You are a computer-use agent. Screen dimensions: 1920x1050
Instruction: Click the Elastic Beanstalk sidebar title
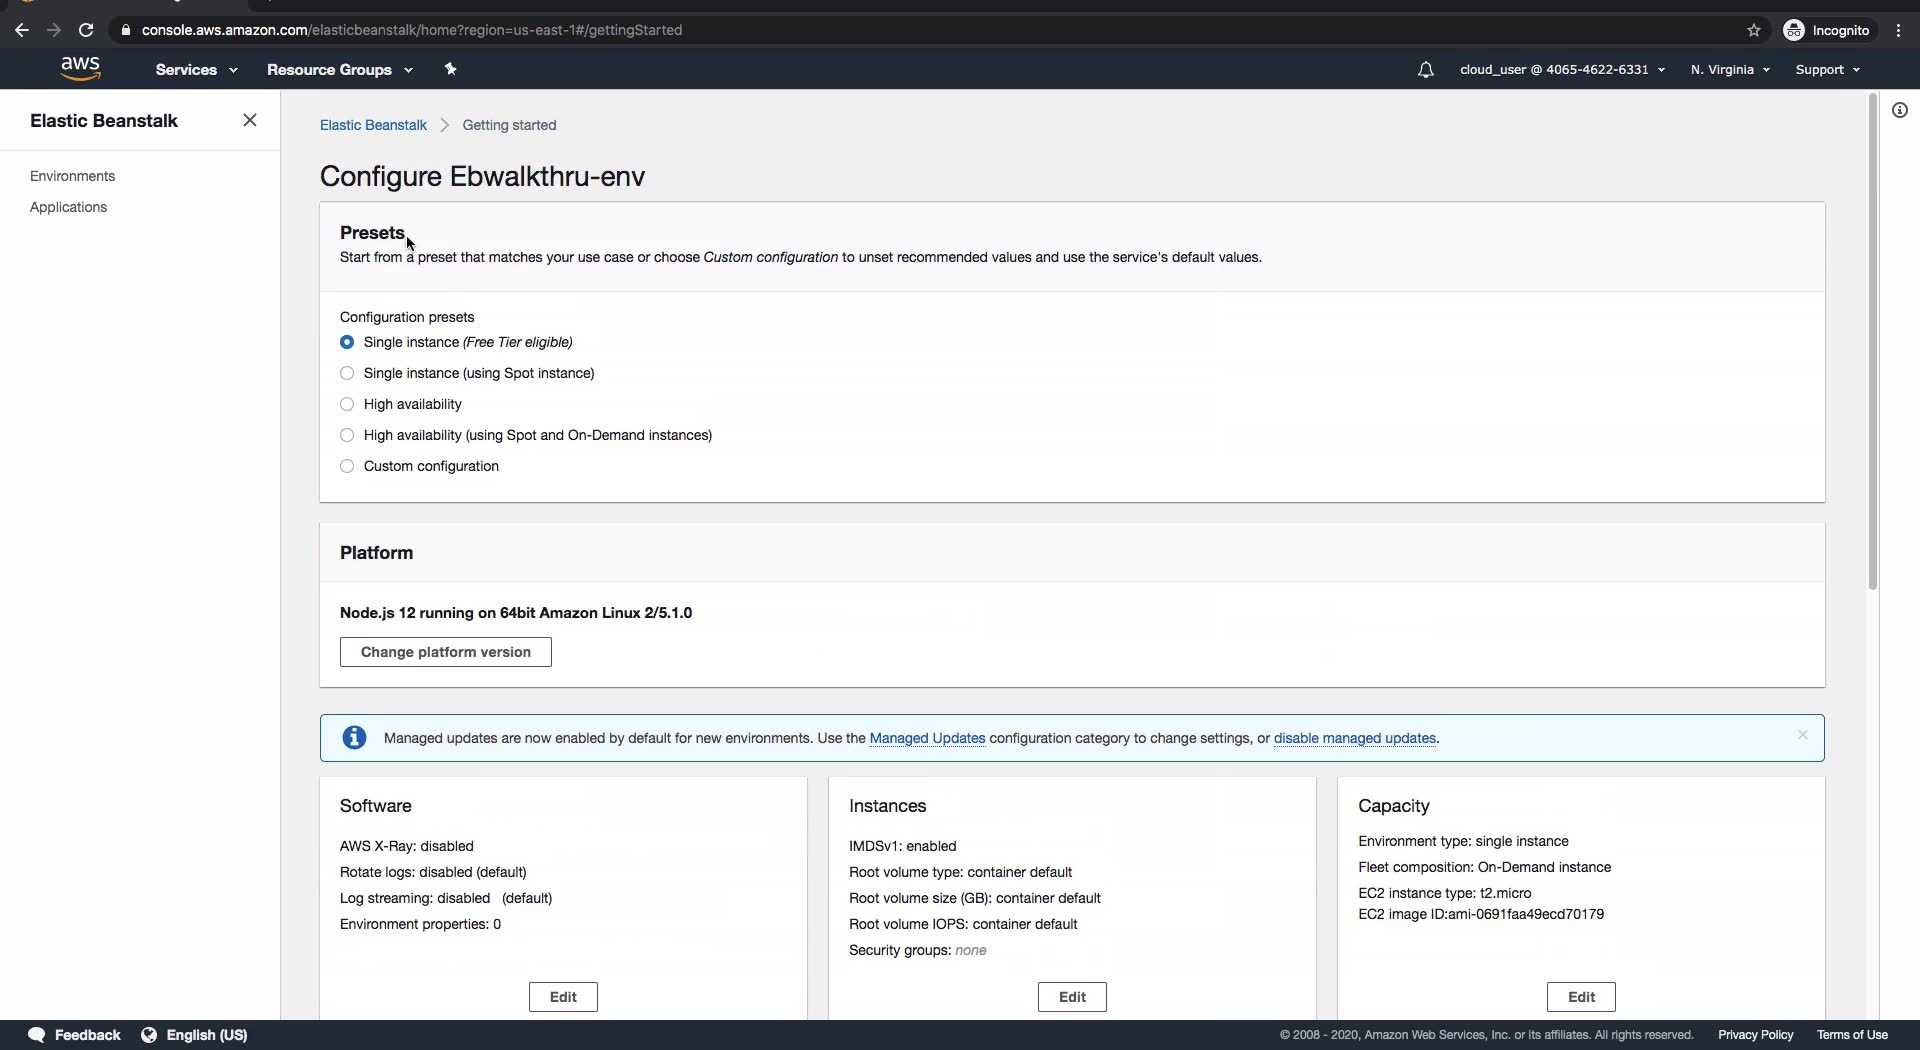pyautogui.click(x=104, y=121)
